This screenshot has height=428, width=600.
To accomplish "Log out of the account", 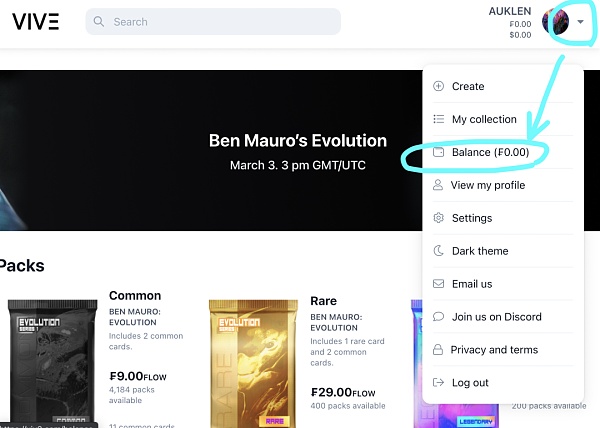I will (x=503, y=382).
